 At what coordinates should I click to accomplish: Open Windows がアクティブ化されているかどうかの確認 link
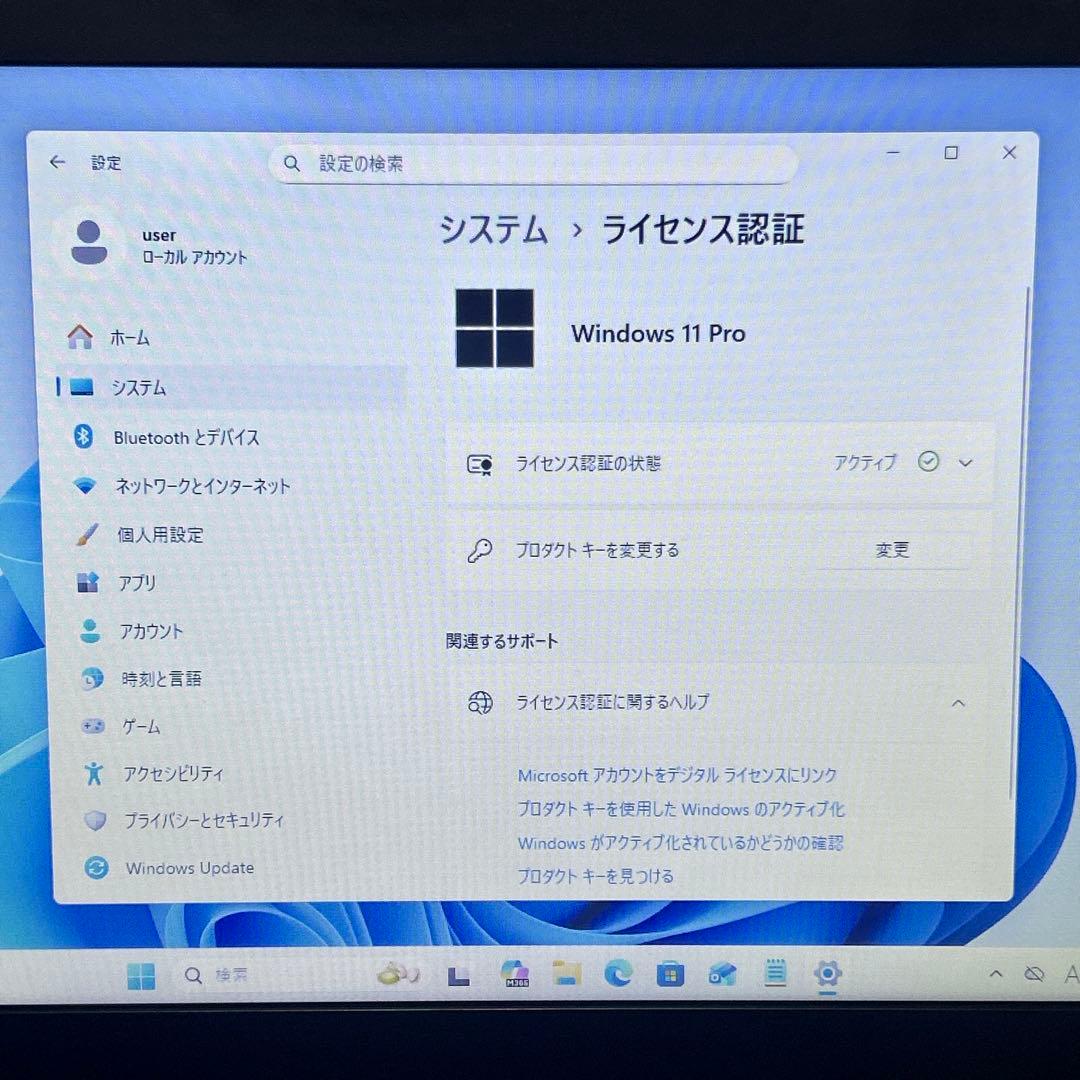coord(680,843)
